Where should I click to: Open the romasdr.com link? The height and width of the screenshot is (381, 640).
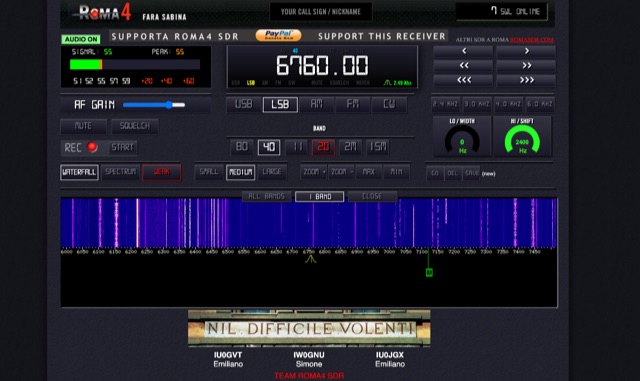pyautogui.click(x=532, y=40)
